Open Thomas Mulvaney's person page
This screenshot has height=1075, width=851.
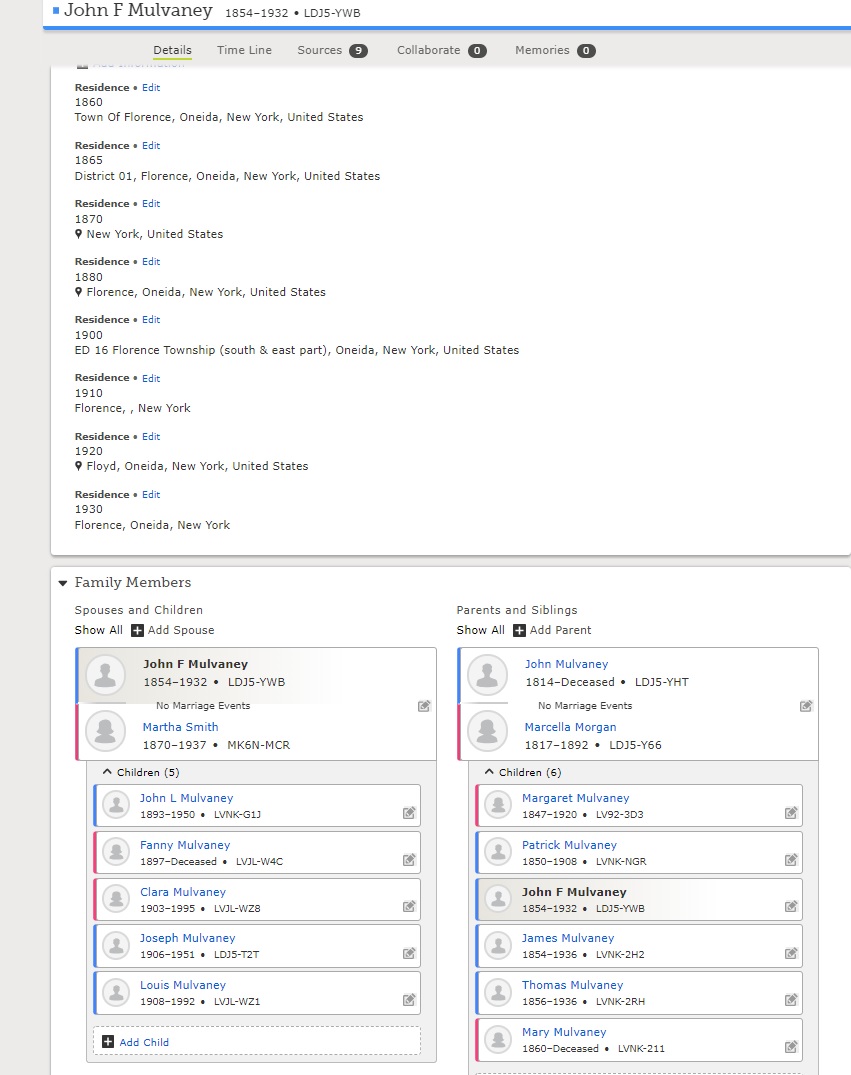(x=573, y=985)
